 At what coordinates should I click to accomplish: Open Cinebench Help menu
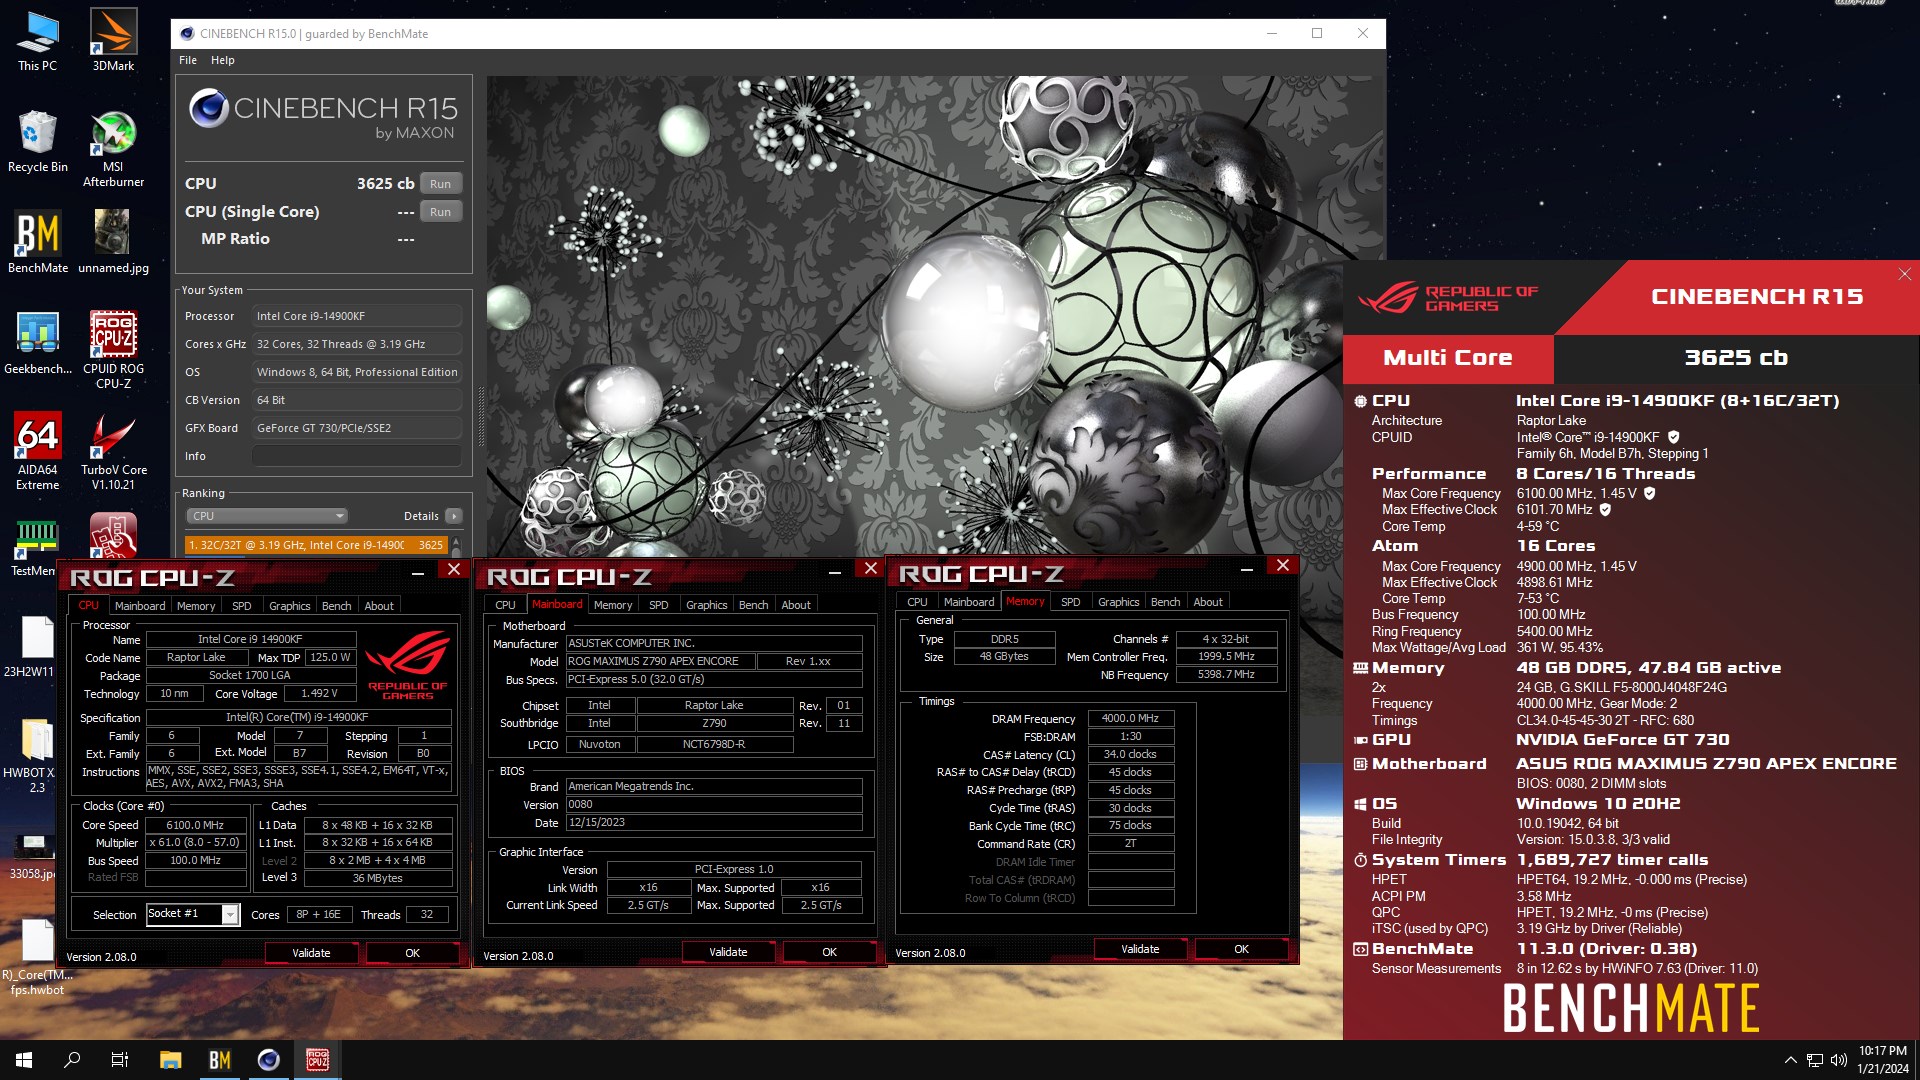tap(222, 60)
